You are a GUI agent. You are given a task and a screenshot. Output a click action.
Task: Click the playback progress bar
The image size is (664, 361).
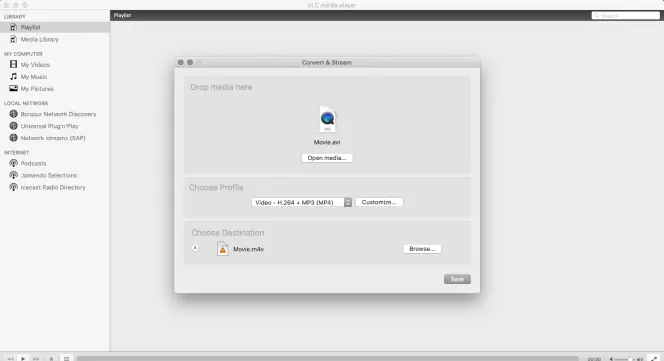click(327, 359)
